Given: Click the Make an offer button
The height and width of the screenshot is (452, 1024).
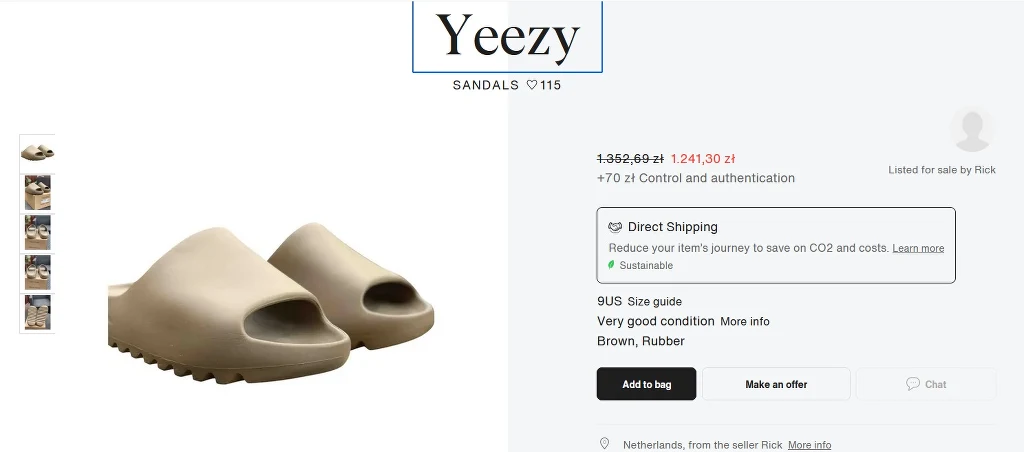Looking at the screenshot, I should click(x=776, y=384).
